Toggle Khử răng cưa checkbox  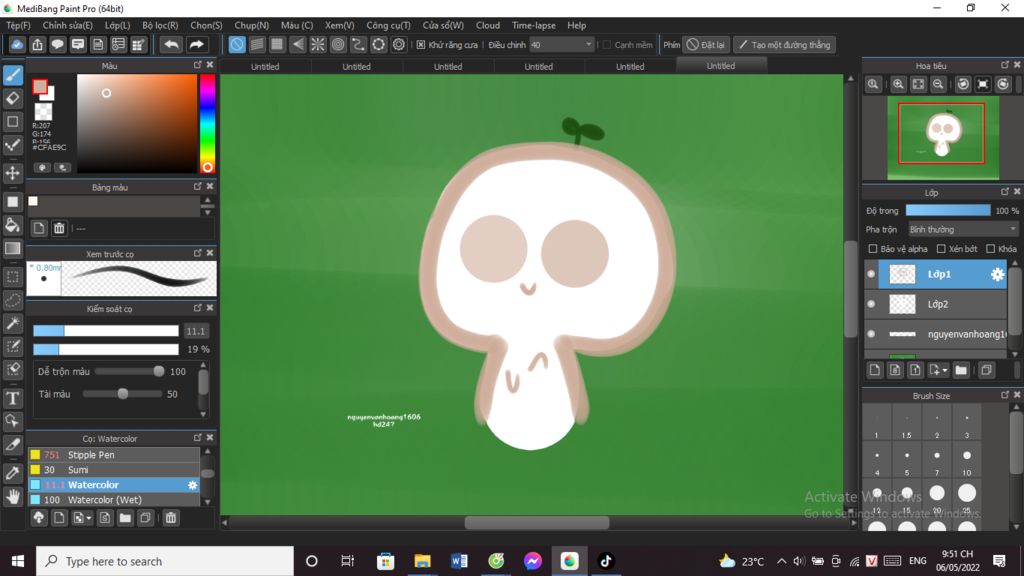[x=421, y=44]
